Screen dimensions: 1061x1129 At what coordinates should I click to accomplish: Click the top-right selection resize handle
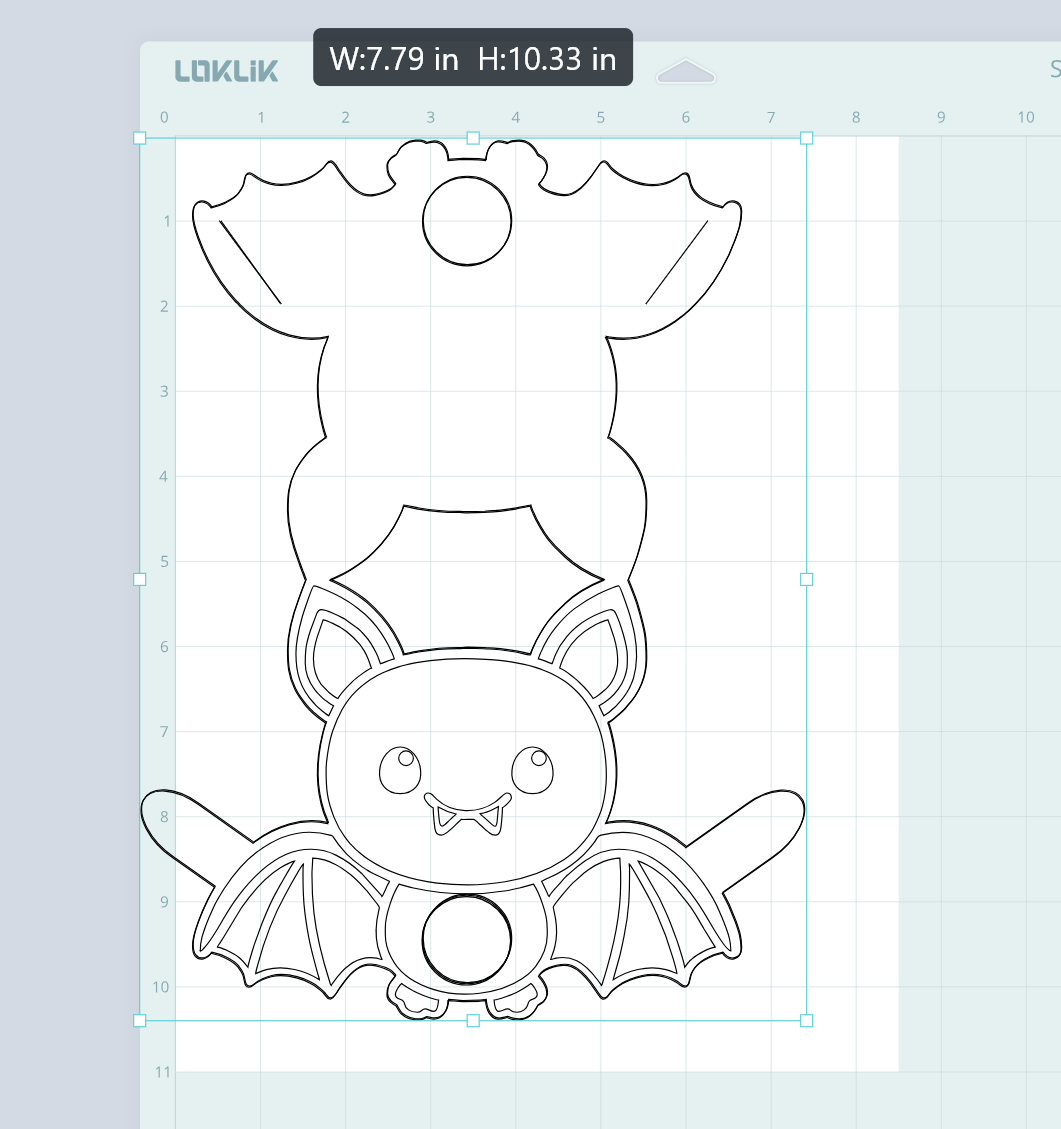pyautogui.click(x=807, y=138)
